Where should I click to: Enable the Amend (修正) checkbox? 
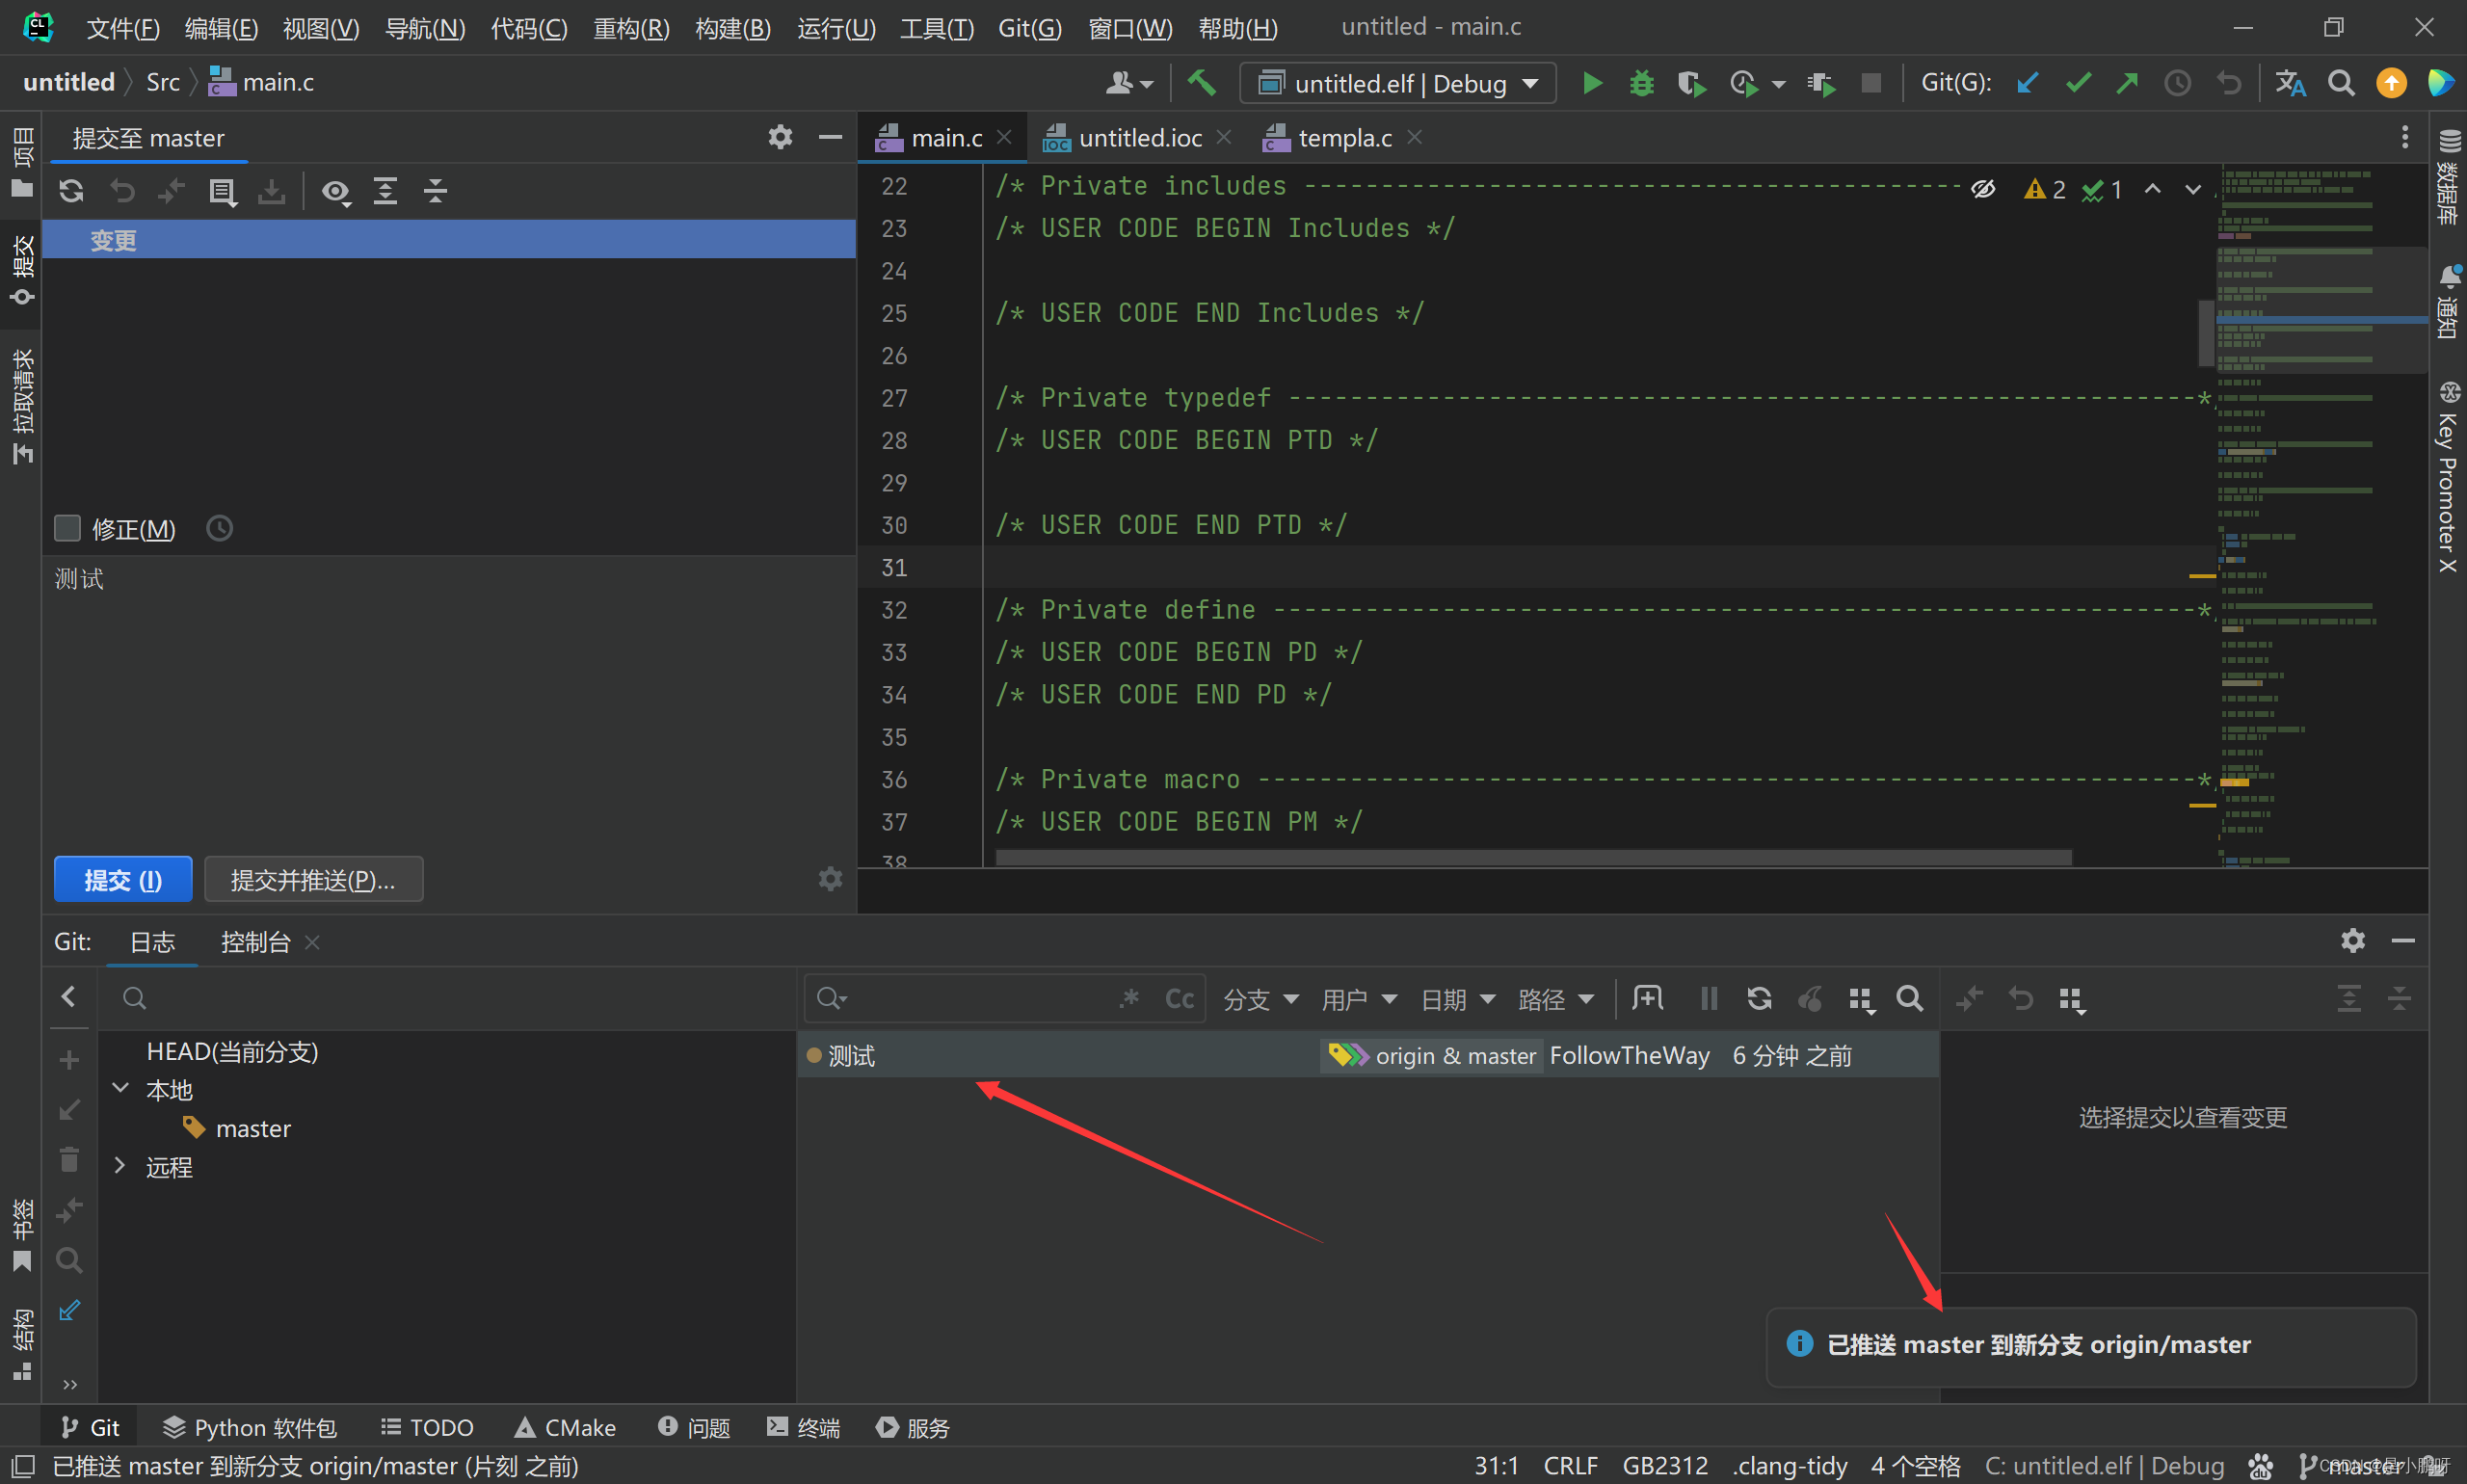coord(67,528)
